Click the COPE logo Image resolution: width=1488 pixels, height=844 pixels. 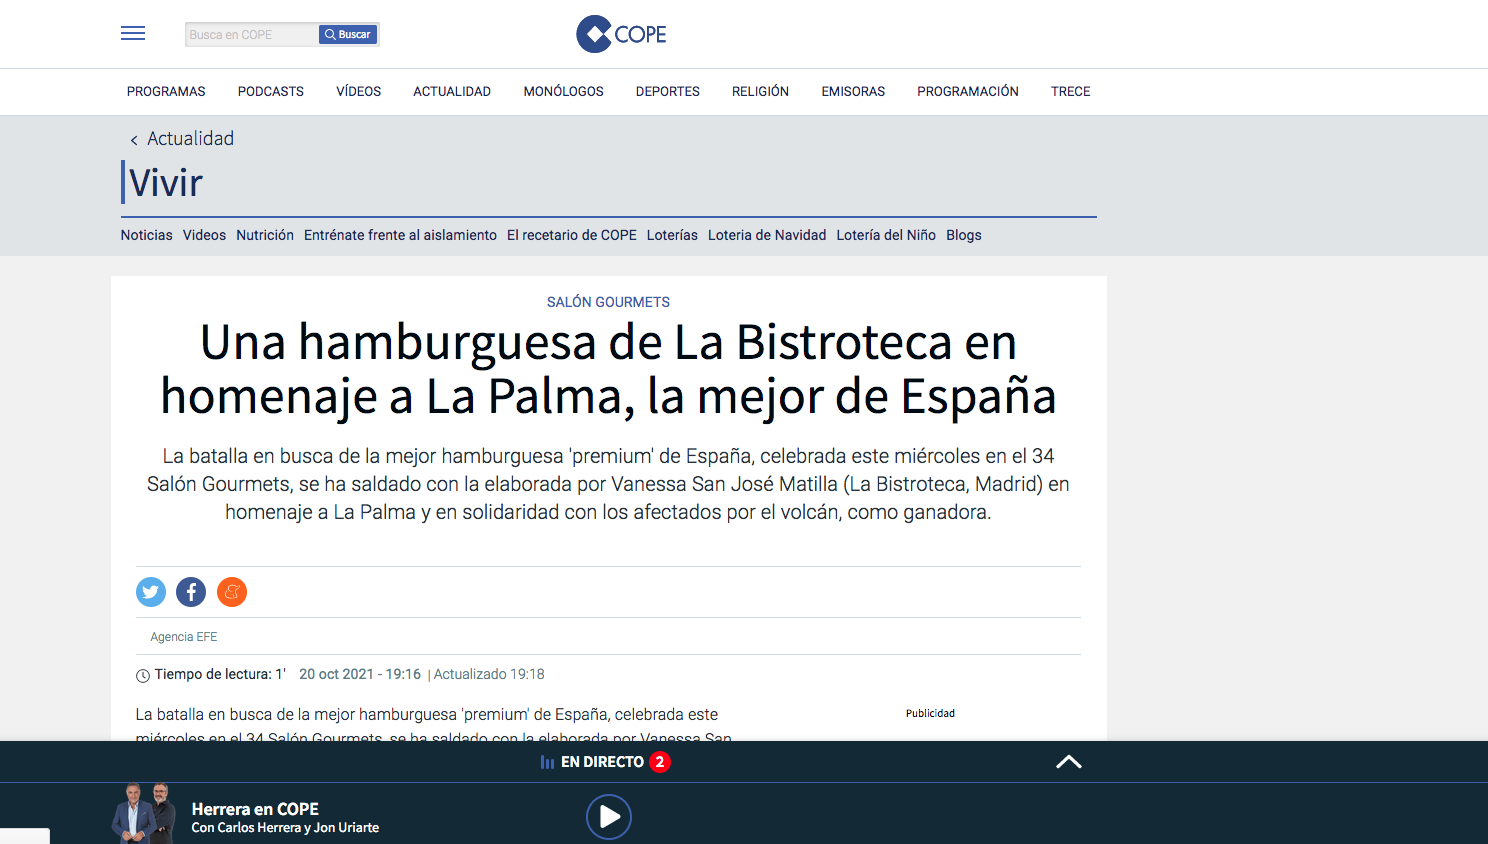(621, 34)
